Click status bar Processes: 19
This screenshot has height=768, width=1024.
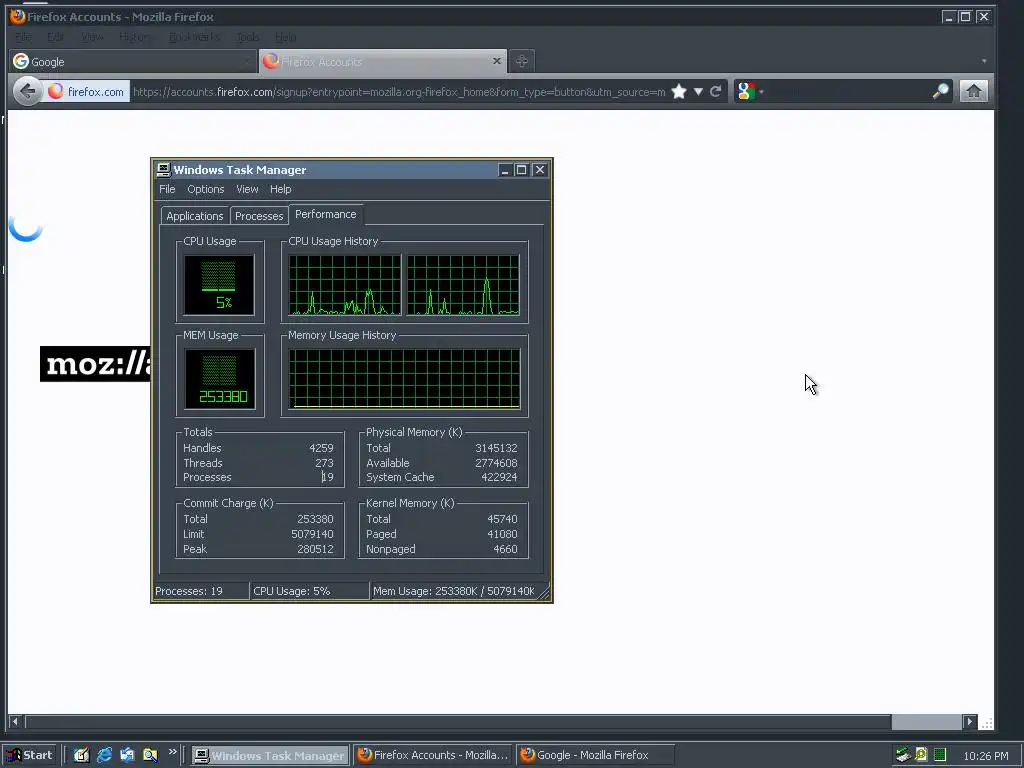[200, 591]
